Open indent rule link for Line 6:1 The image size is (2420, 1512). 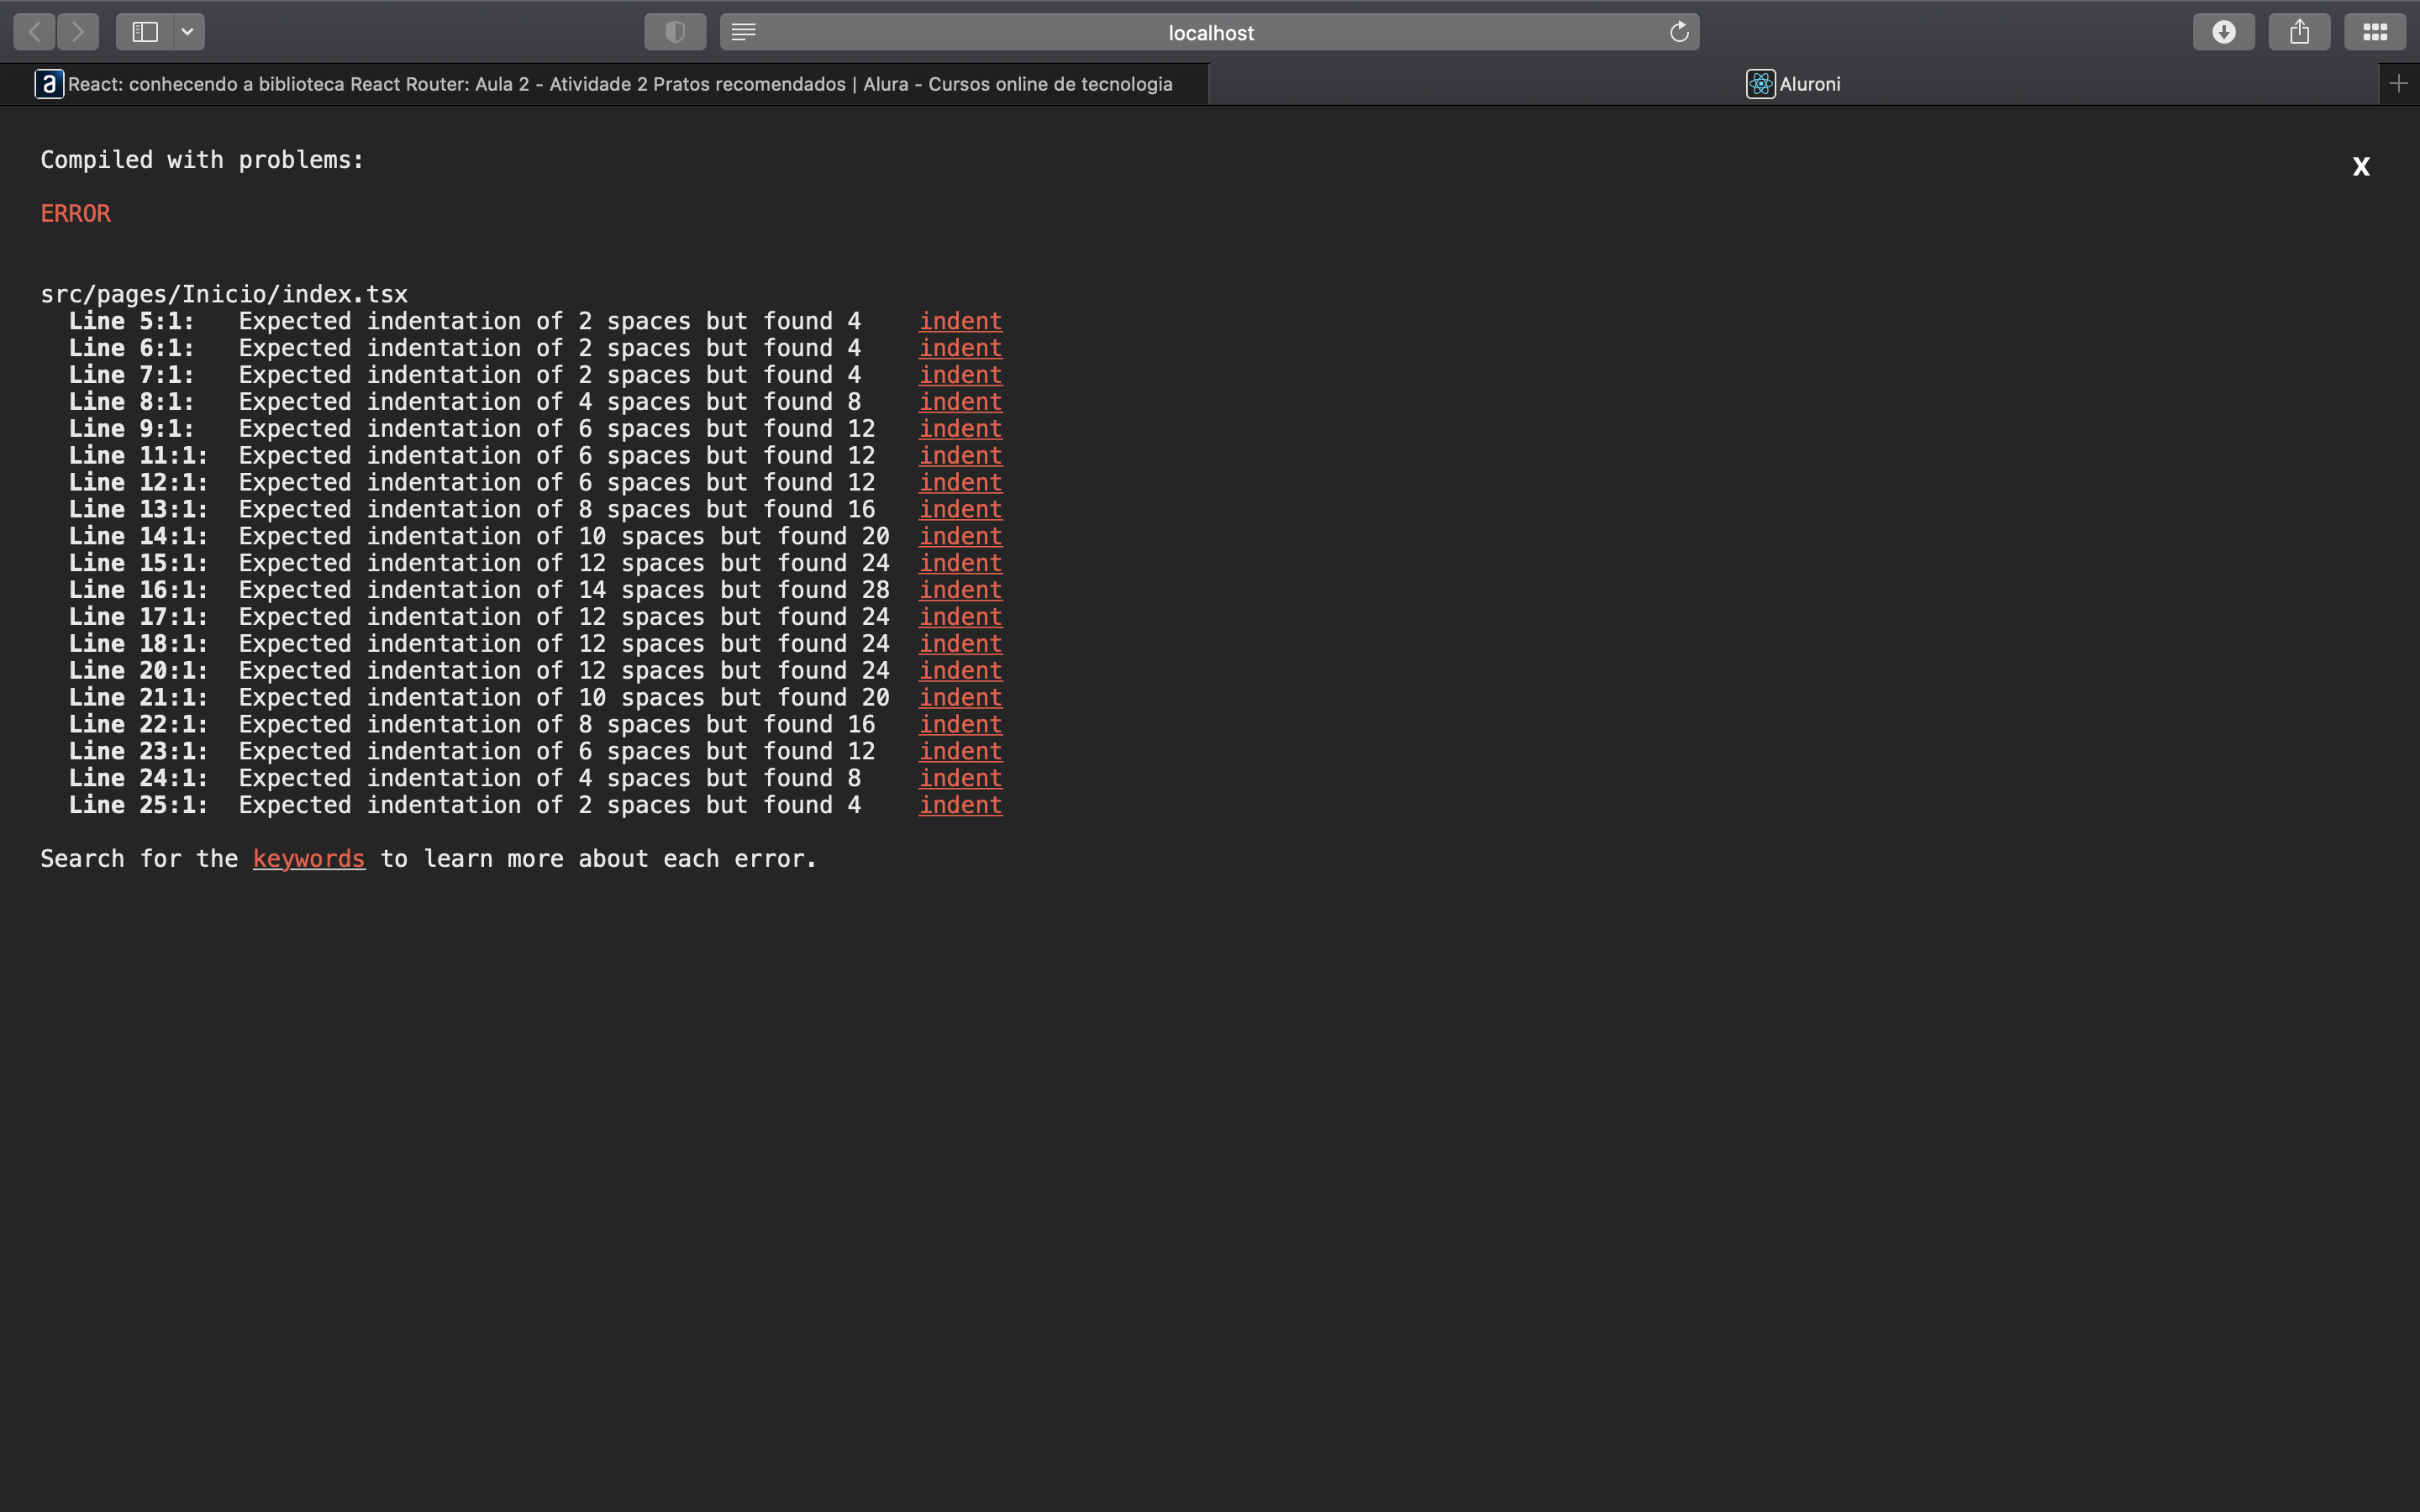(x=960, y=348)
